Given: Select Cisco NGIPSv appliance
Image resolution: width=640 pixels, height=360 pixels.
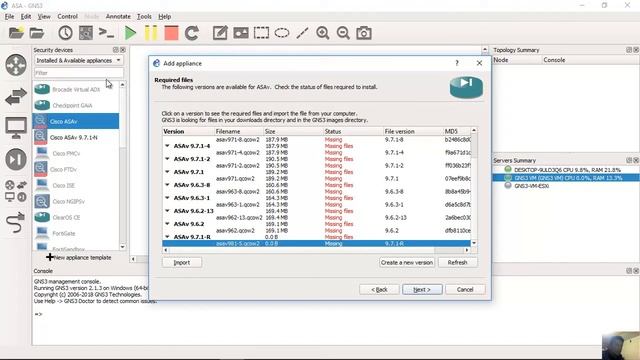Looking at the screenshot, I should (x=76, y=201).
